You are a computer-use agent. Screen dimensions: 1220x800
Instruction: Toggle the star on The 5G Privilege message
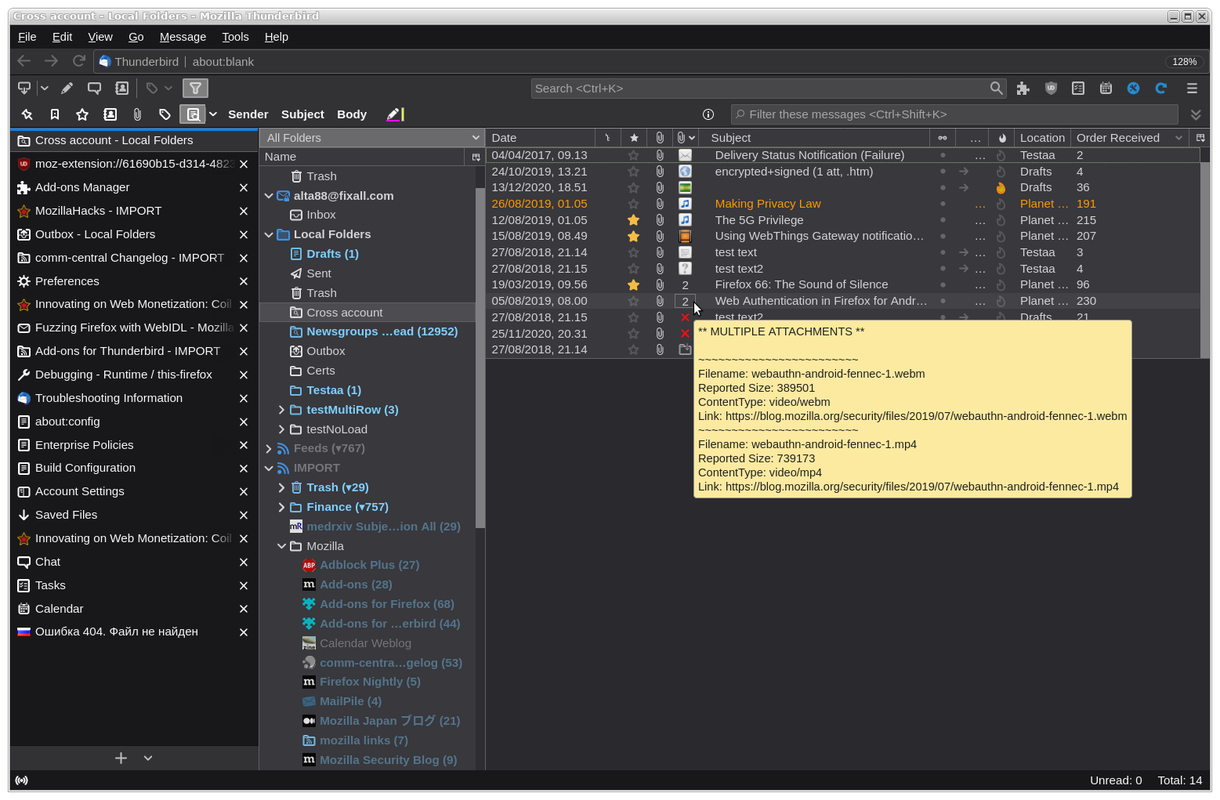(x=633, y=220)
